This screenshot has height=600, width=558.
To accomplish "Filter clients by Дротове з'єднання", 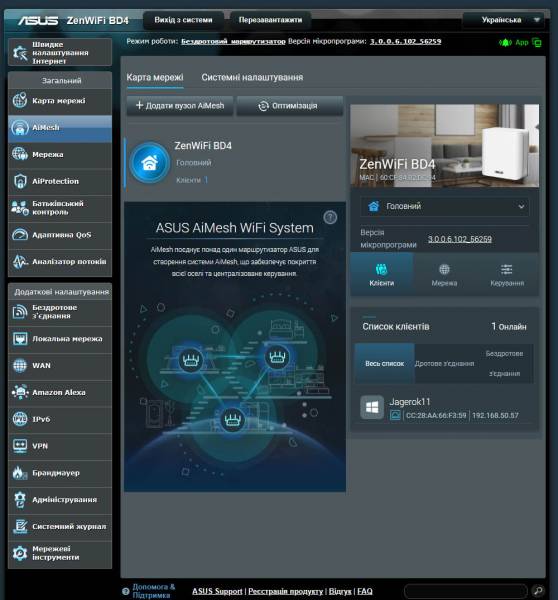I will click(444, 364).
